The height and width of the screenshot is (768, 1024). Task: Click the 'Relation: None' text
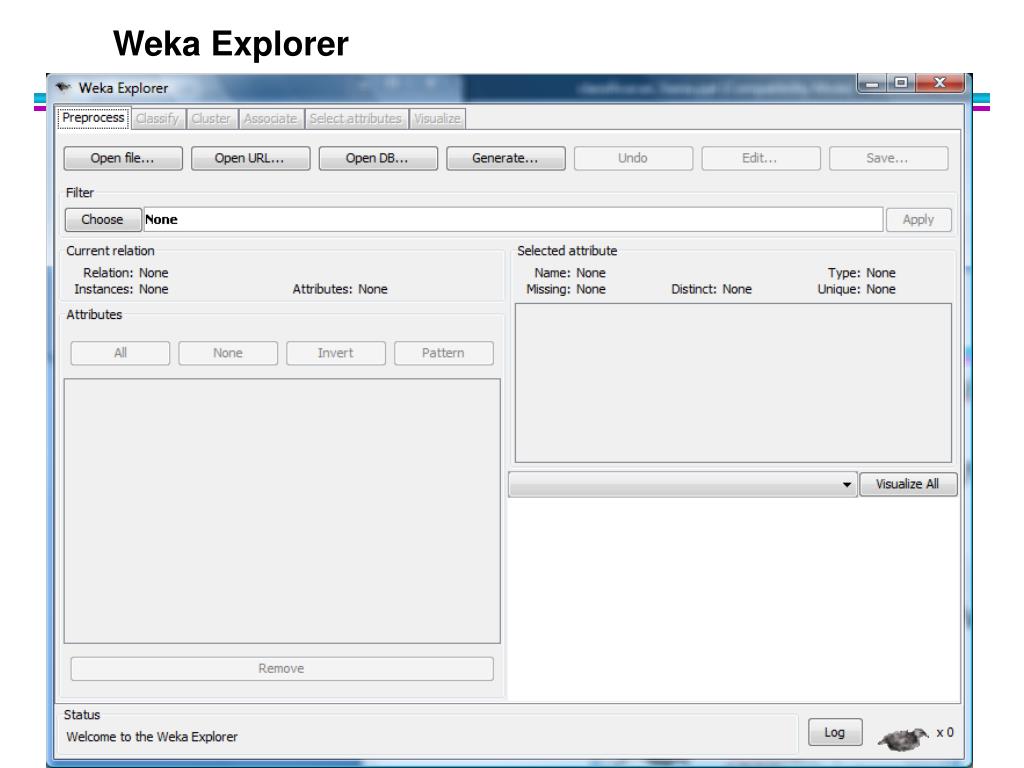pyautogui.click(x=125, y=273)
